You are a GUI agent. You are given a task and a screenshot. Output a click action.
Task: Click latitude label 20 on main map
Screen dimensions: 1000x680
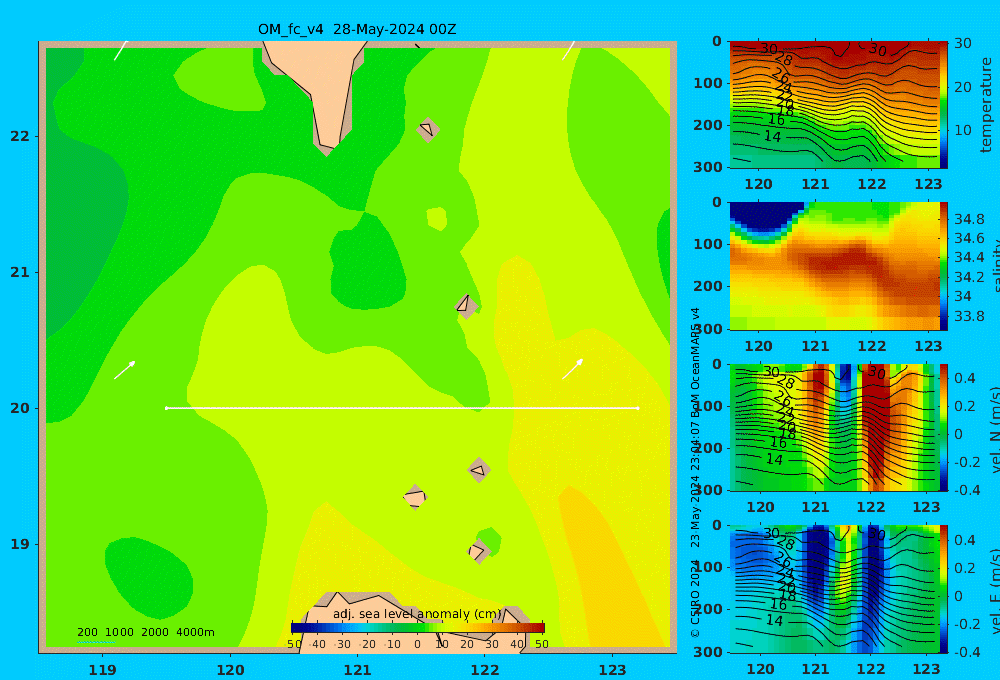[x=20, y=408]
